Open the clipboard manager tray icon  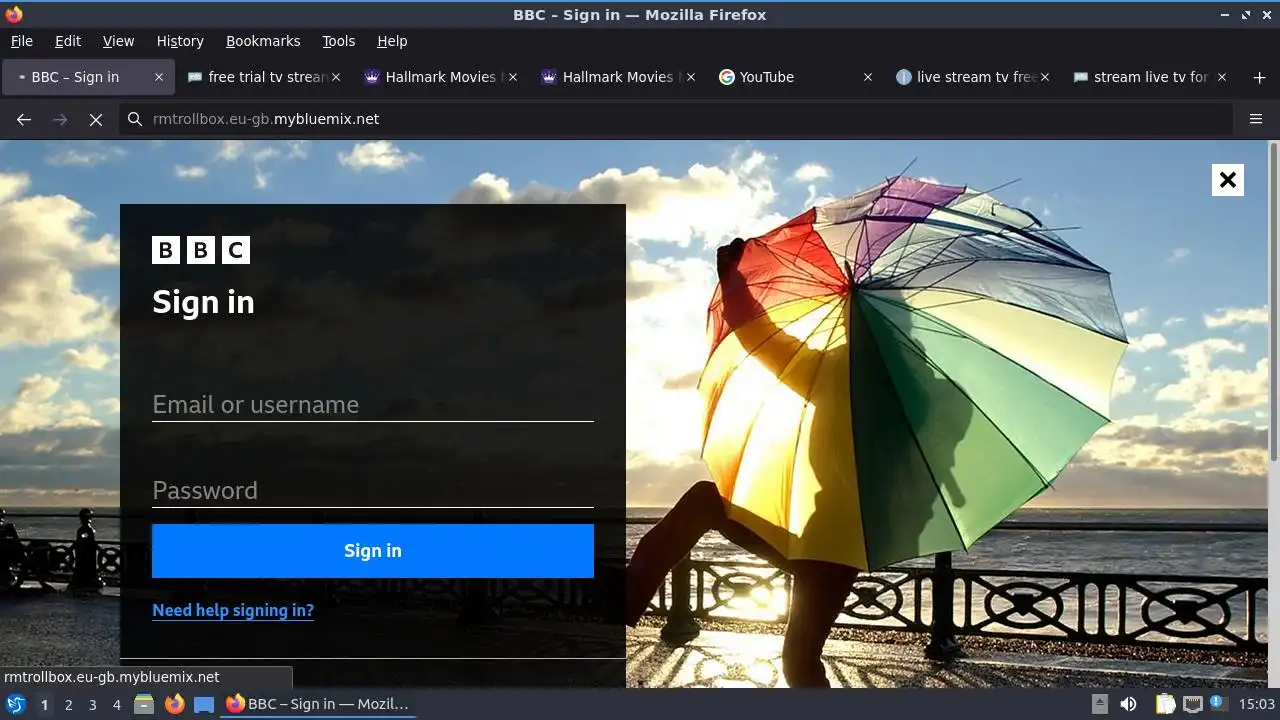tap(1165, 704)
